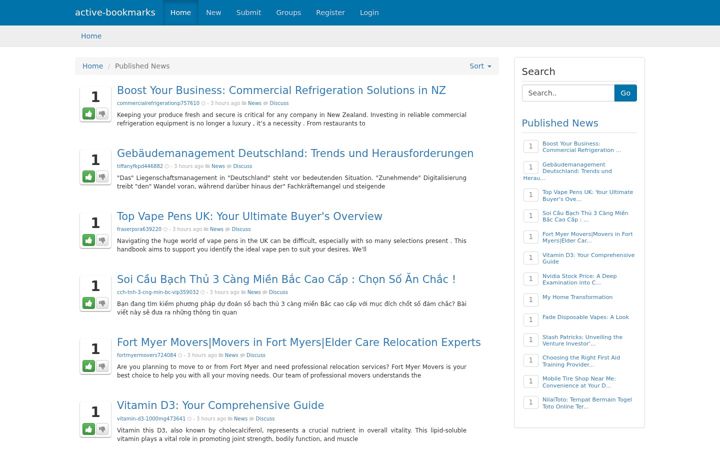Screen dimensions: 720x450
Task: Upvote the Fort Myer Movers post
Action: (89, 366)
